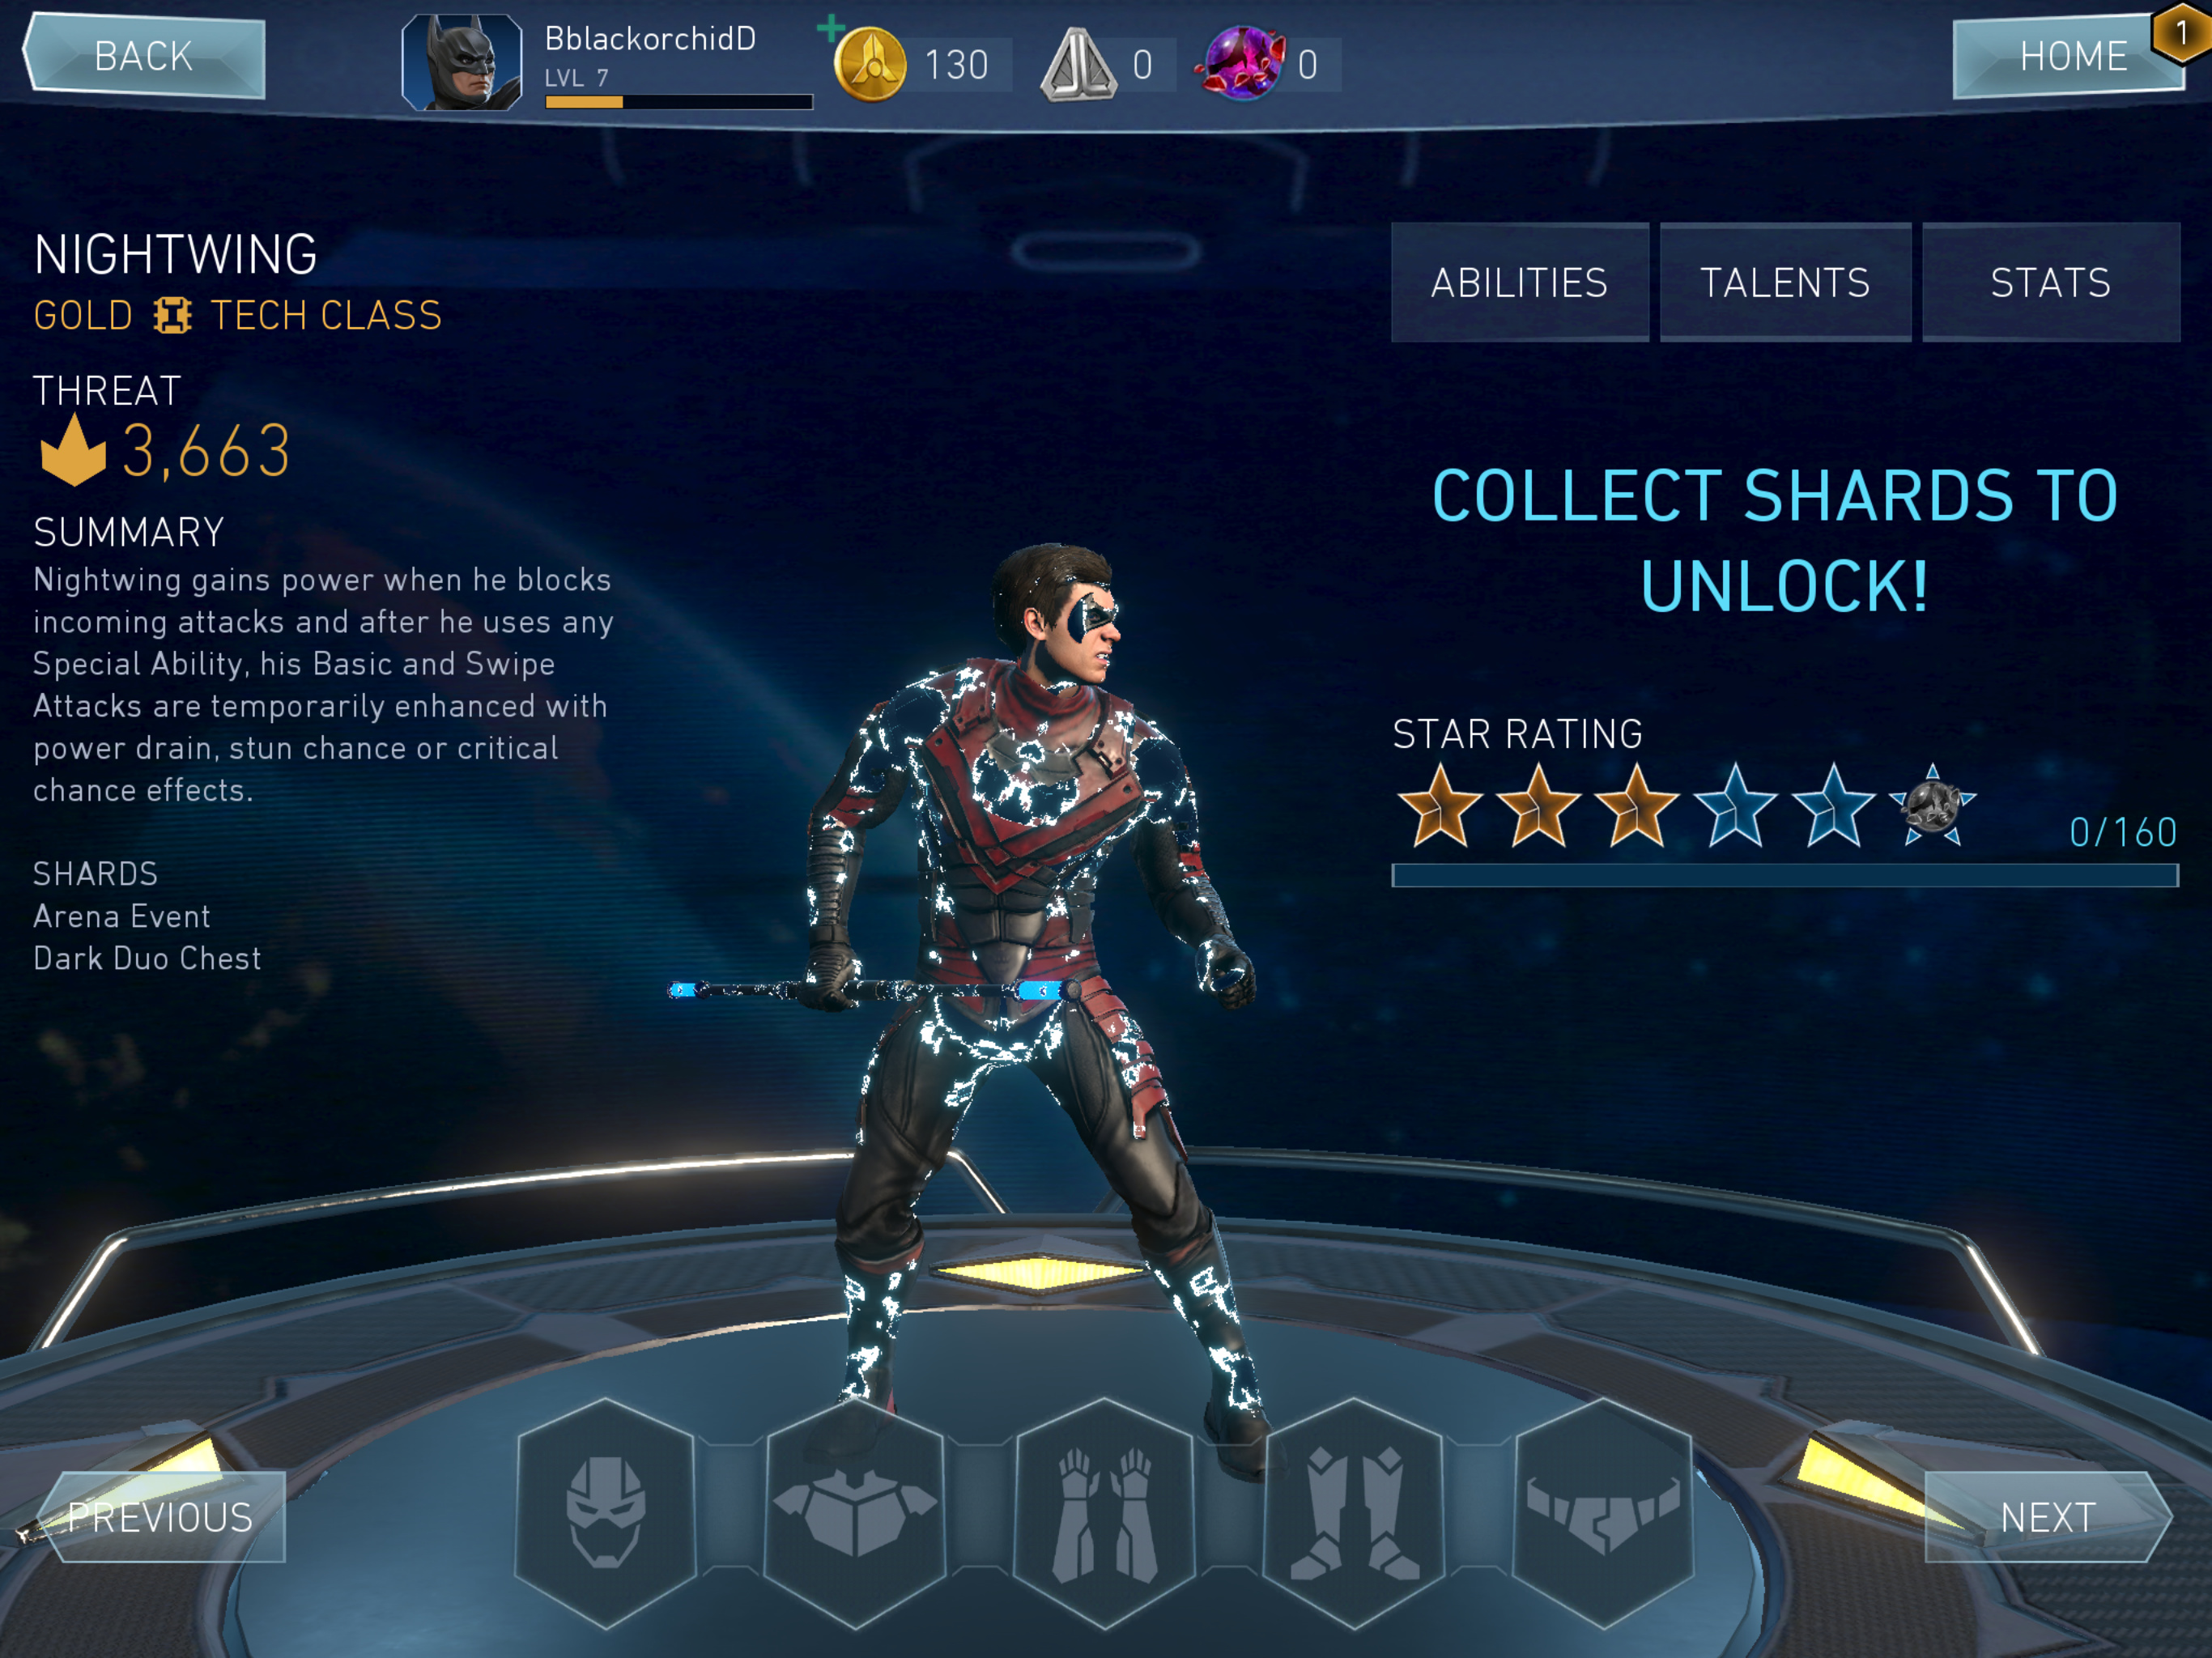Go back using the Back button

click(x=144, y=56)
